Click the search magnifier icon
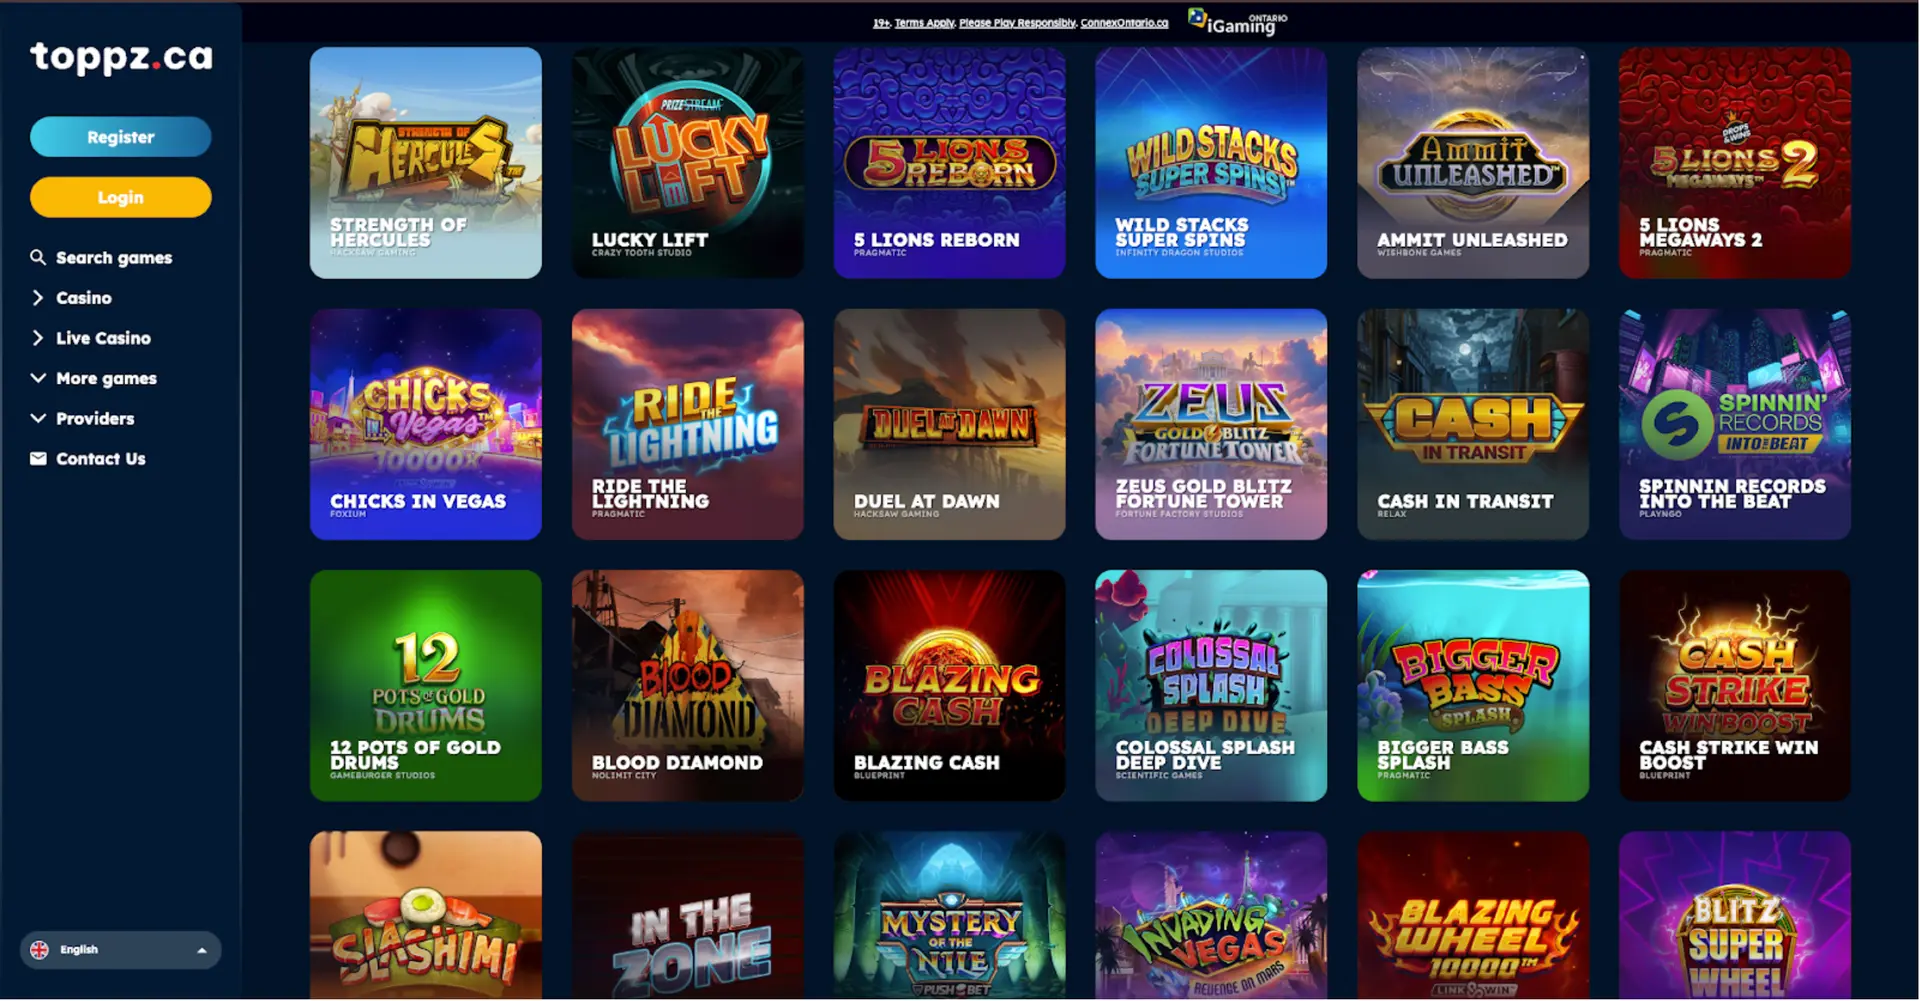Image resolution: width=1920 pixels, height=1001 pixels. [x=38, y=257]
